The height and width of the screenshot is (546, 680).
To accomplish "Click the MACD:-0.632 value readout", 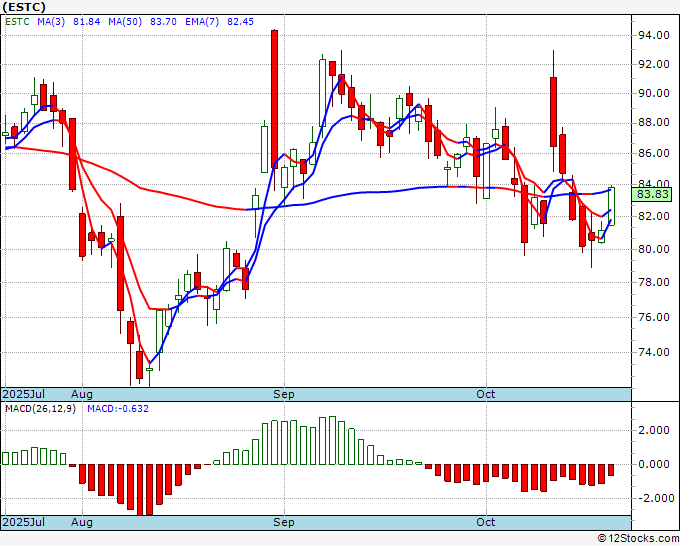I will pyautogui.click(x=118, y=409).
